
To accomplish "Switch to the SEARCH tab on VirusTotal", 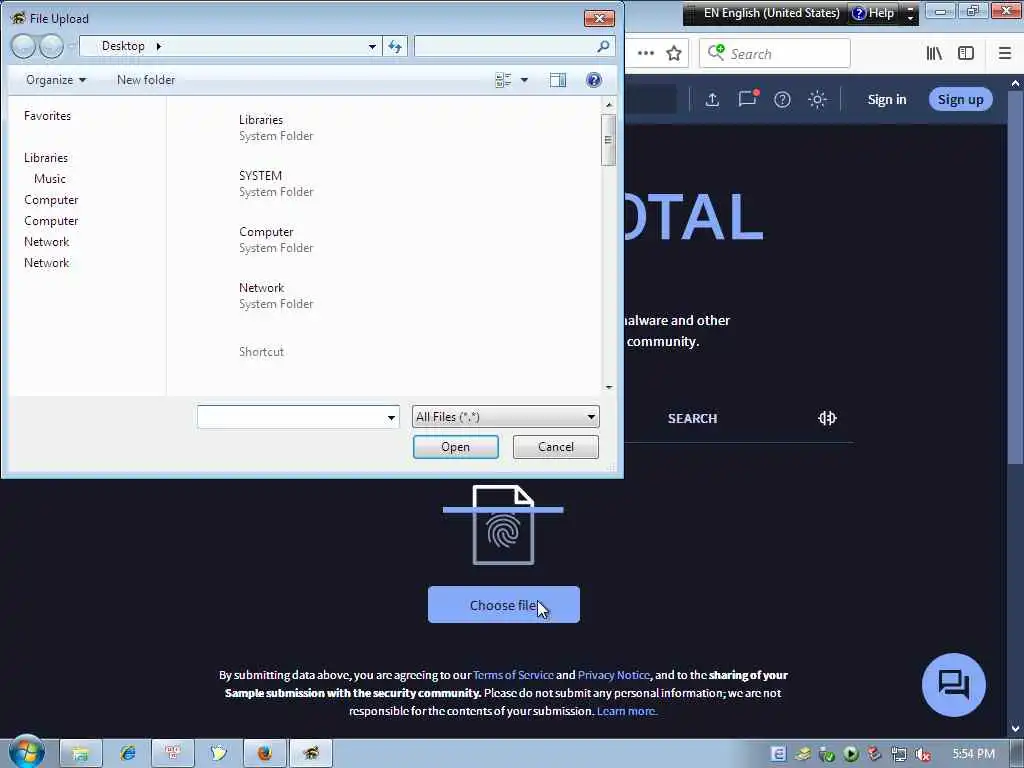I will [x=692, y=419].
